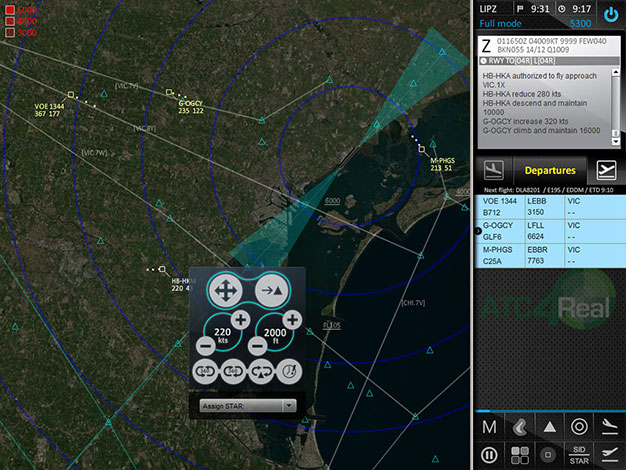Click the left 360 orbit button

click(x=205, y=370)
